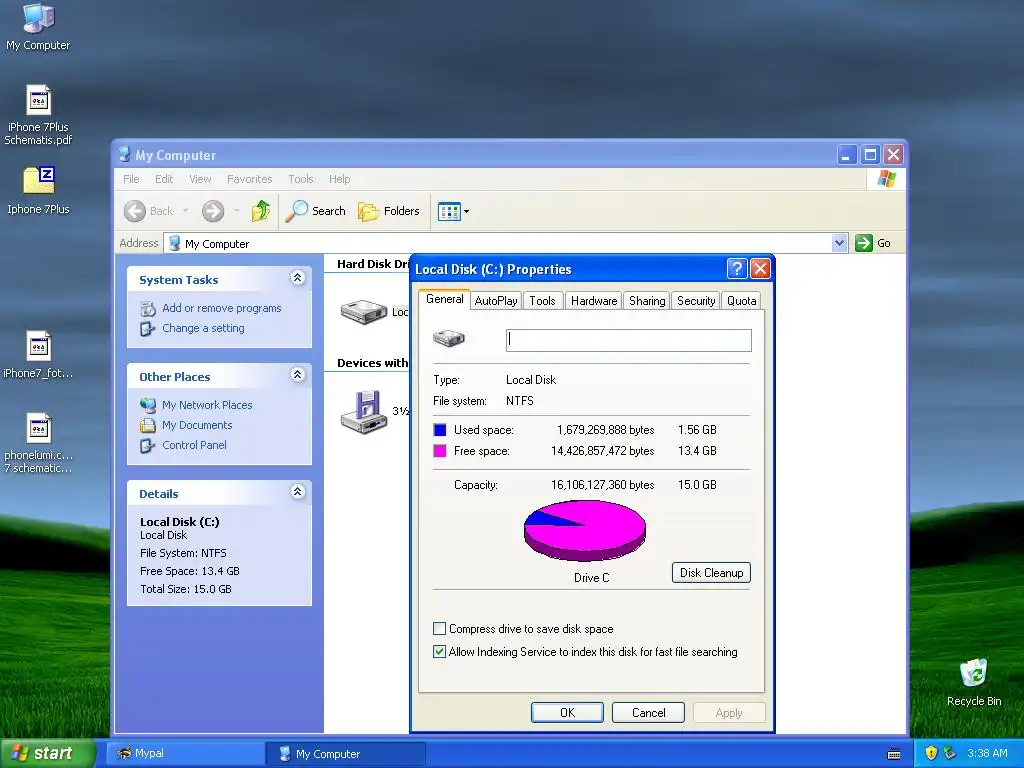
Task: Switch to the AutoPlay tab
Action: [x=496, y=300]
